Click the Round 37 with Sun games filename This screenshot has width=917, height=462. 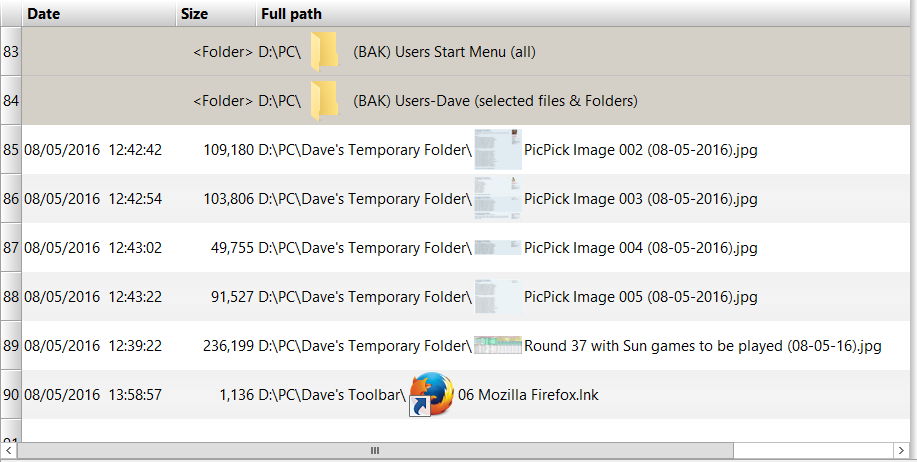click(x=702, y=346)
